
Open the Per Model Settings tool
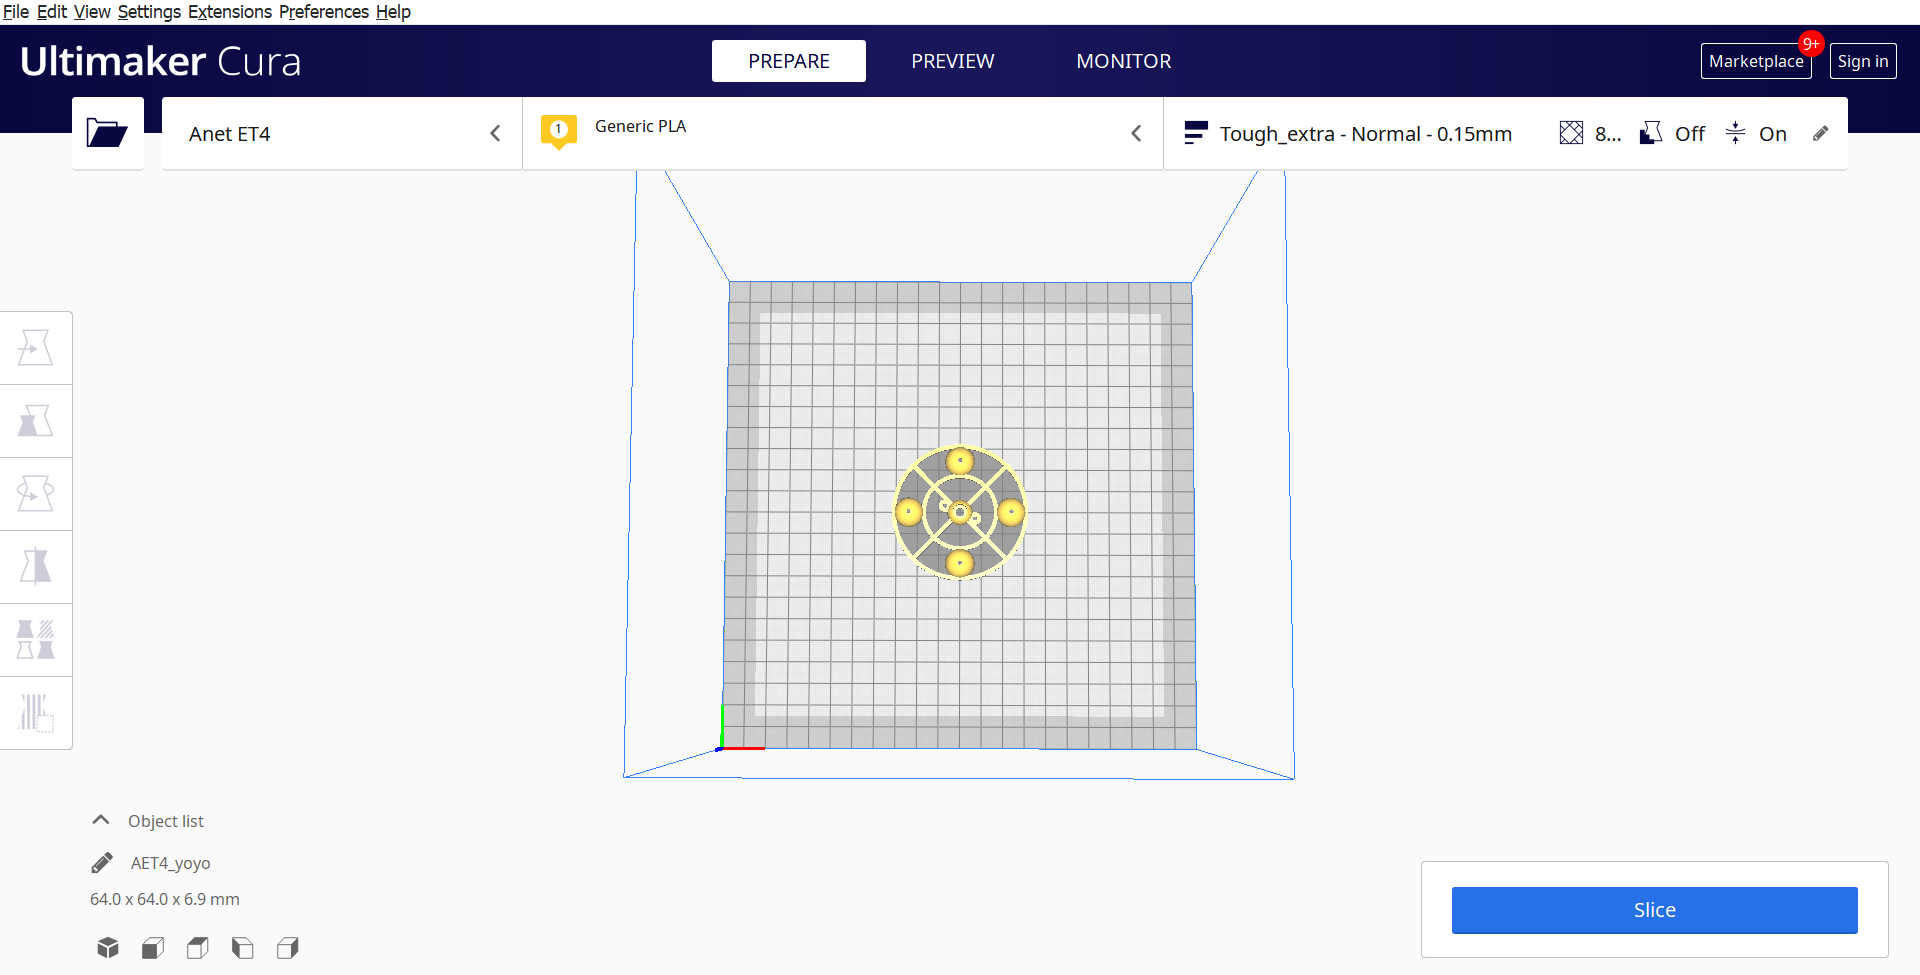(36, 640)
